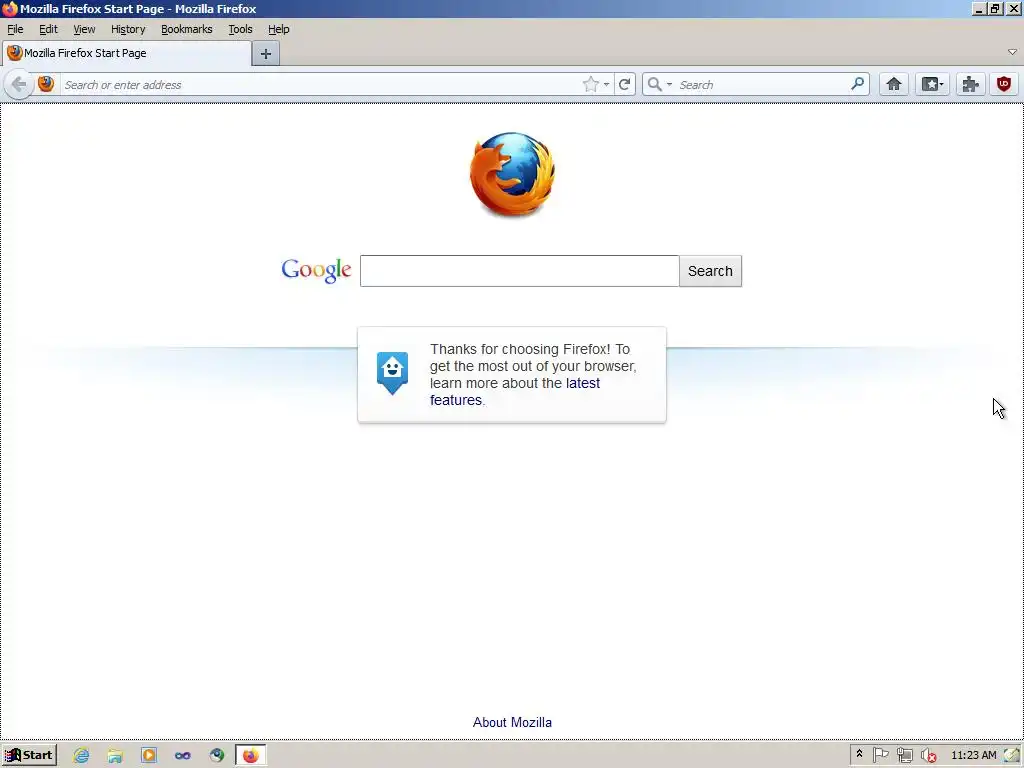The height and width of the screenshot is (768, 1024).
Task: Click the Firefox taskbar button
Action: (x=251, y=756)
